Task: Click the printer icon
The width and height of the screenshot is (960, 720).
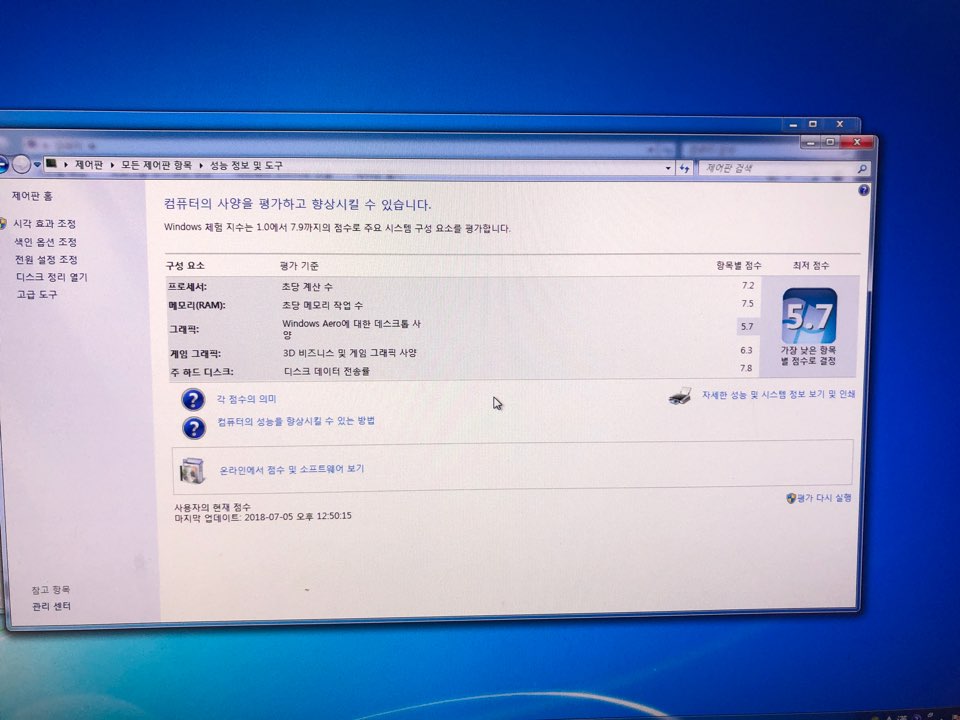Action: point(680,396)
